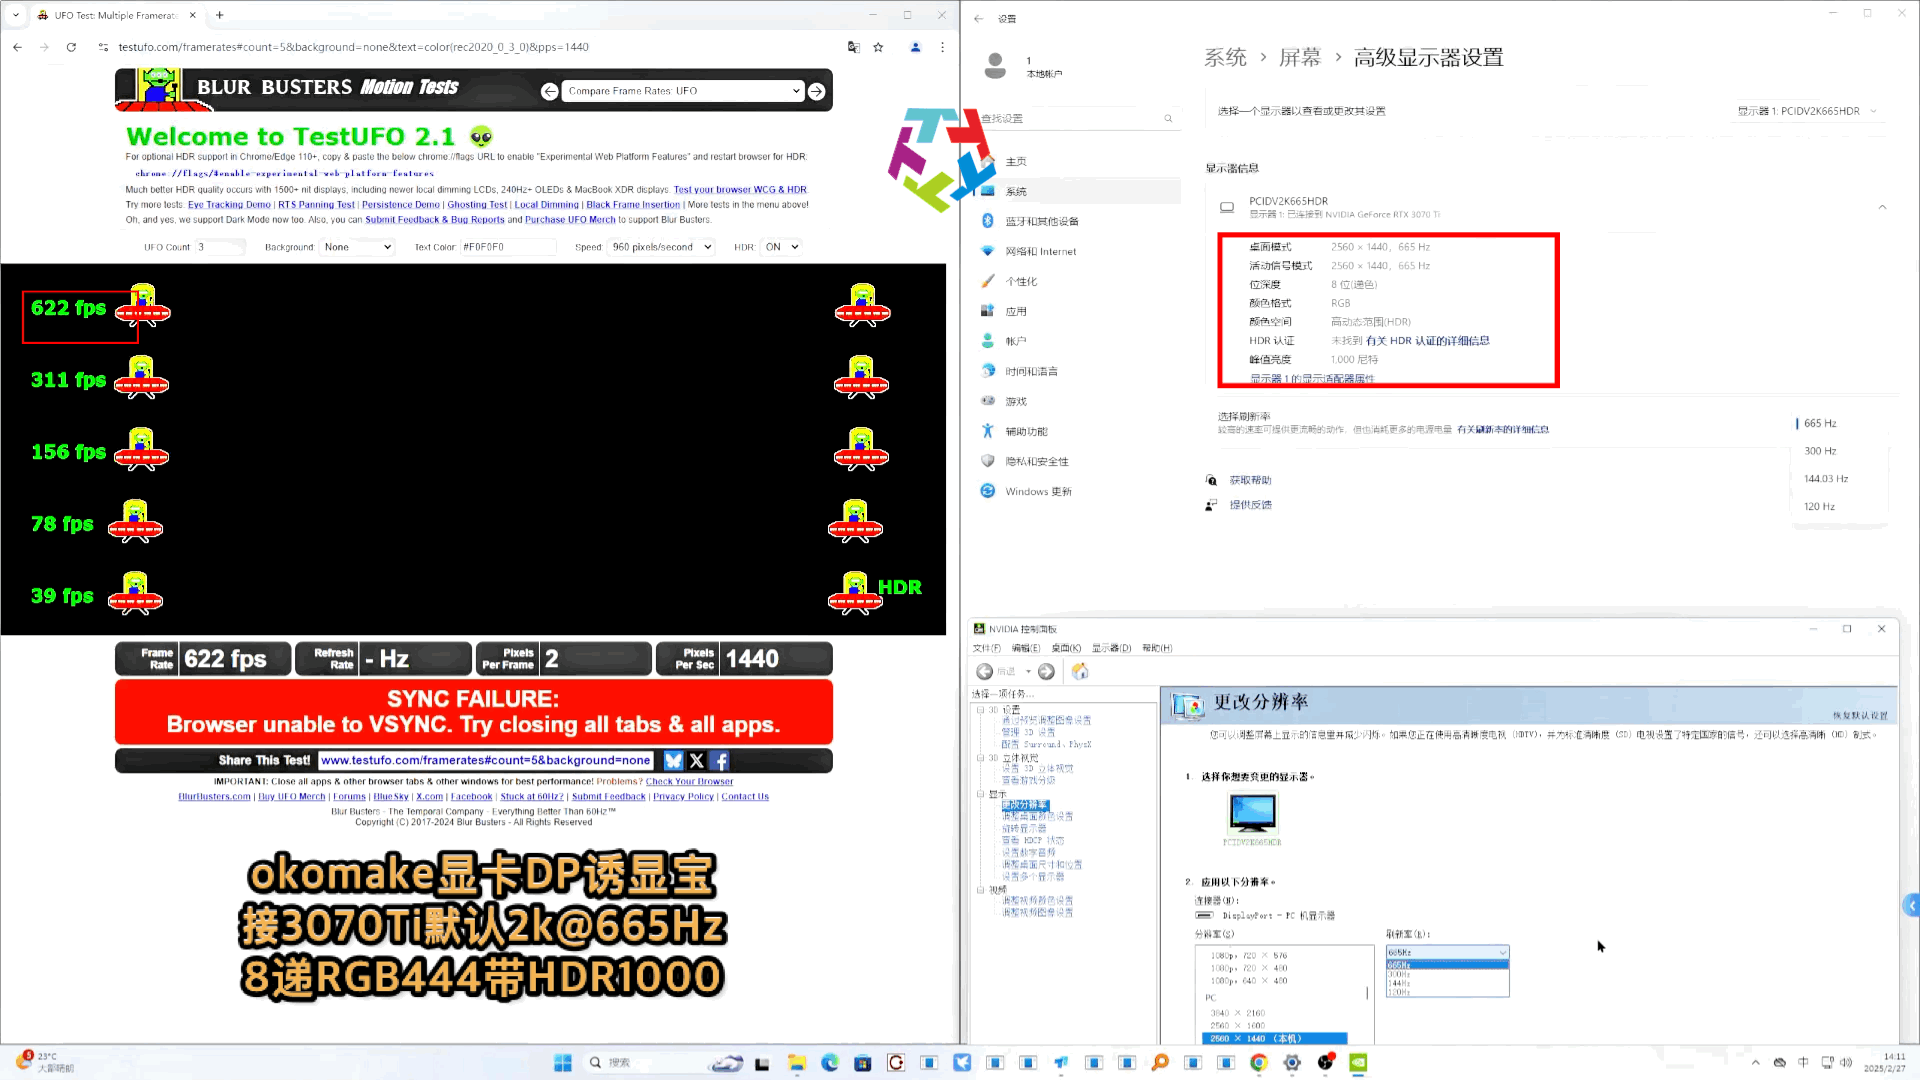Screen dimensions: 1920x1080
Task: Open the display selector PCIDV2K665HDR dropdown
Action: (x=1807, y=111)
